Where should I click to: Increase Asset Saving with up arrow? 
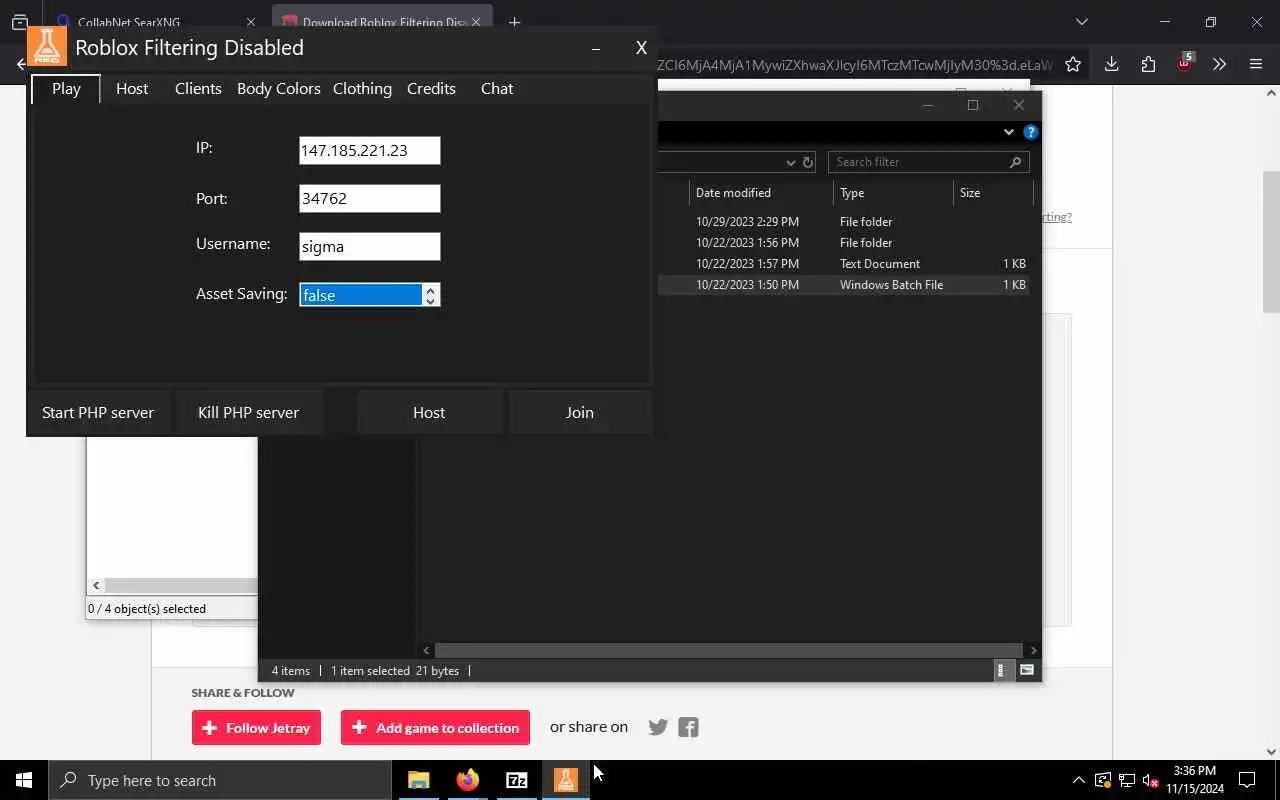pyautogui.click(x=430, y=290)
